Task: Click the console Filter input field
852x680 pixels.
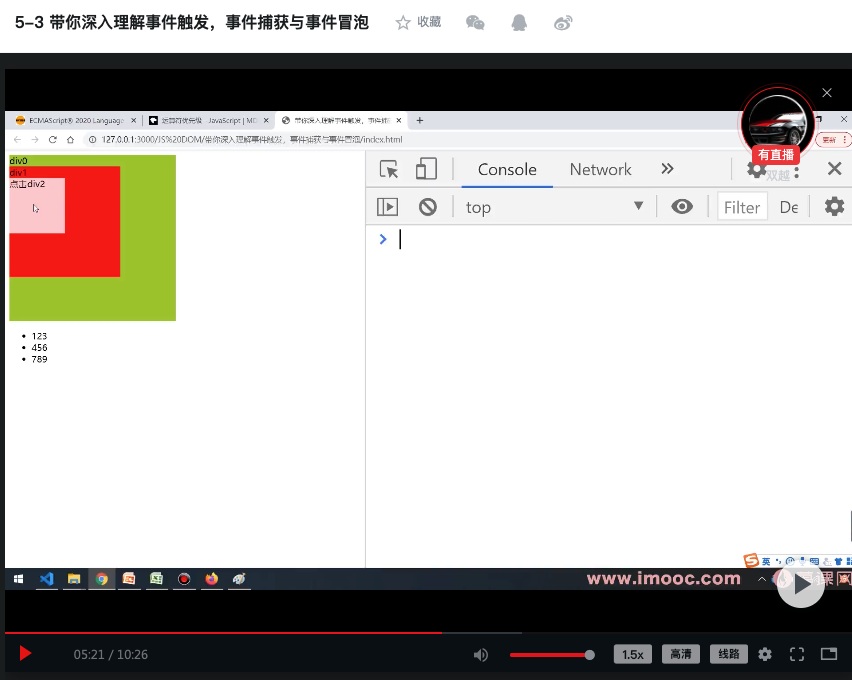Action: (742, 206)
